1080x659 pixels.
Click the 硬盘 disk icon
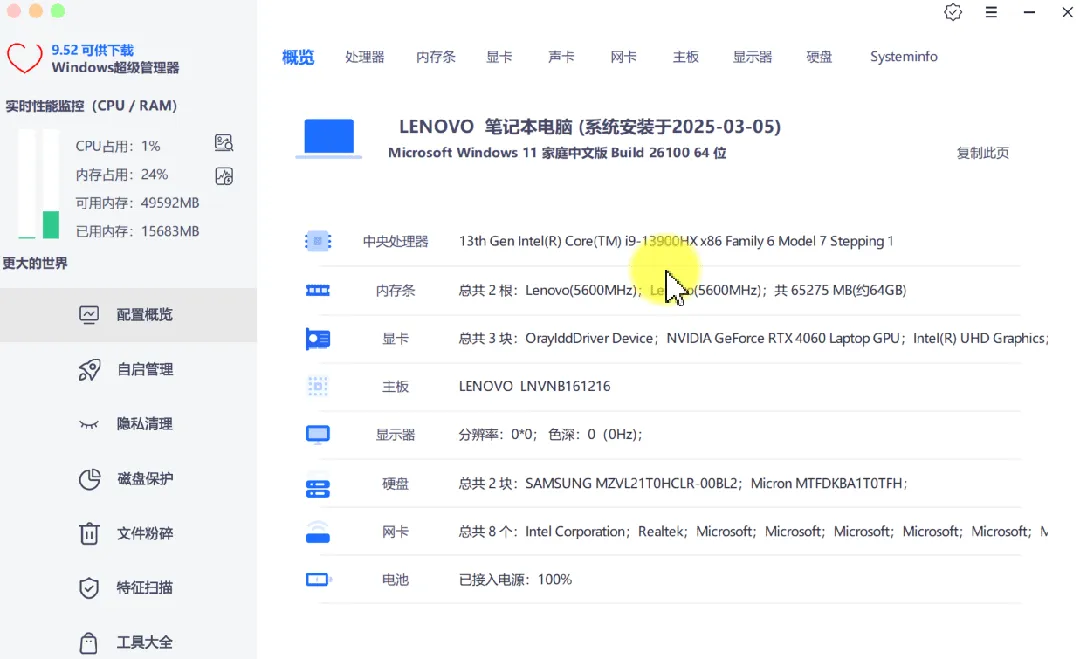(318, 488)
